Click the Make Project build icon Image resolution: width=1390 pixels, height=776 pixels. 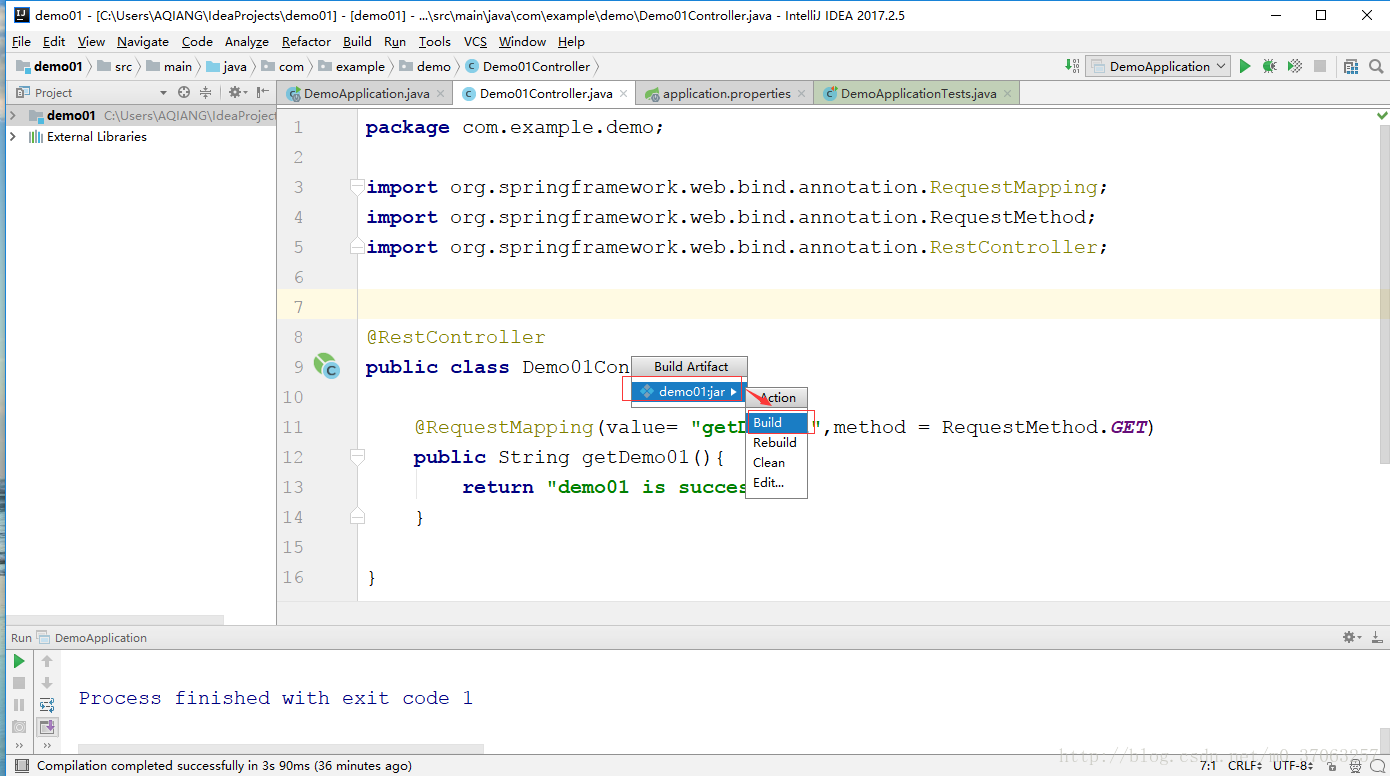point(1073,66)
